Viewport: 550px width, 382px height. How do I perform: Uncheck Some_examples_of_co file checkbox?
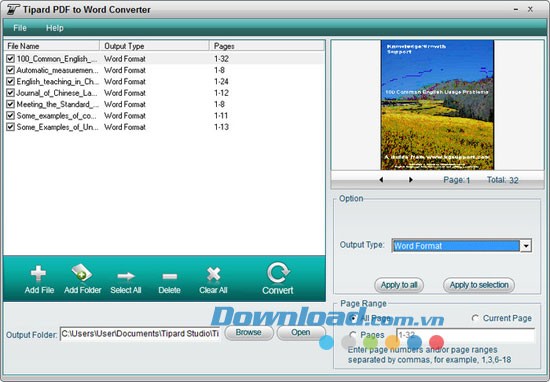[x=11, y=115]
